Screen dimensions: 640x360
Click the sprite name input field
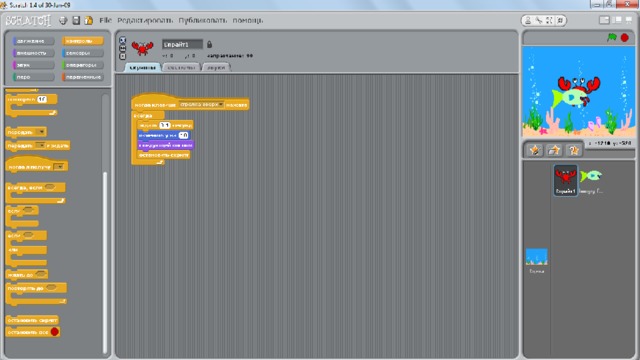click(x=182, y=44)
